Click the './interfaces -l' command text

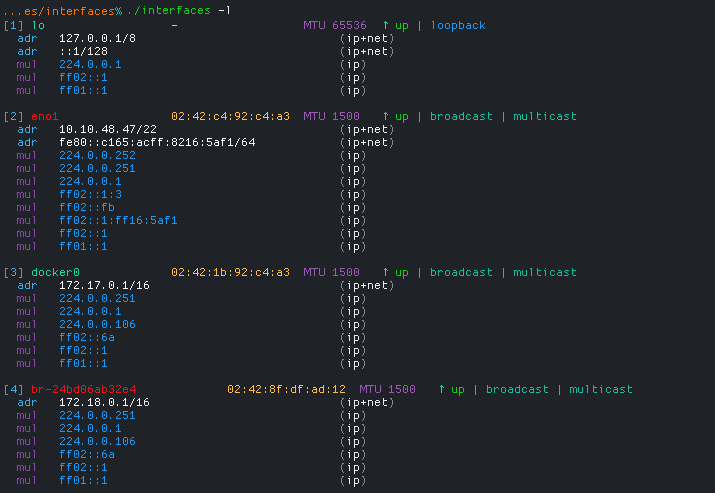coord(179,10)
